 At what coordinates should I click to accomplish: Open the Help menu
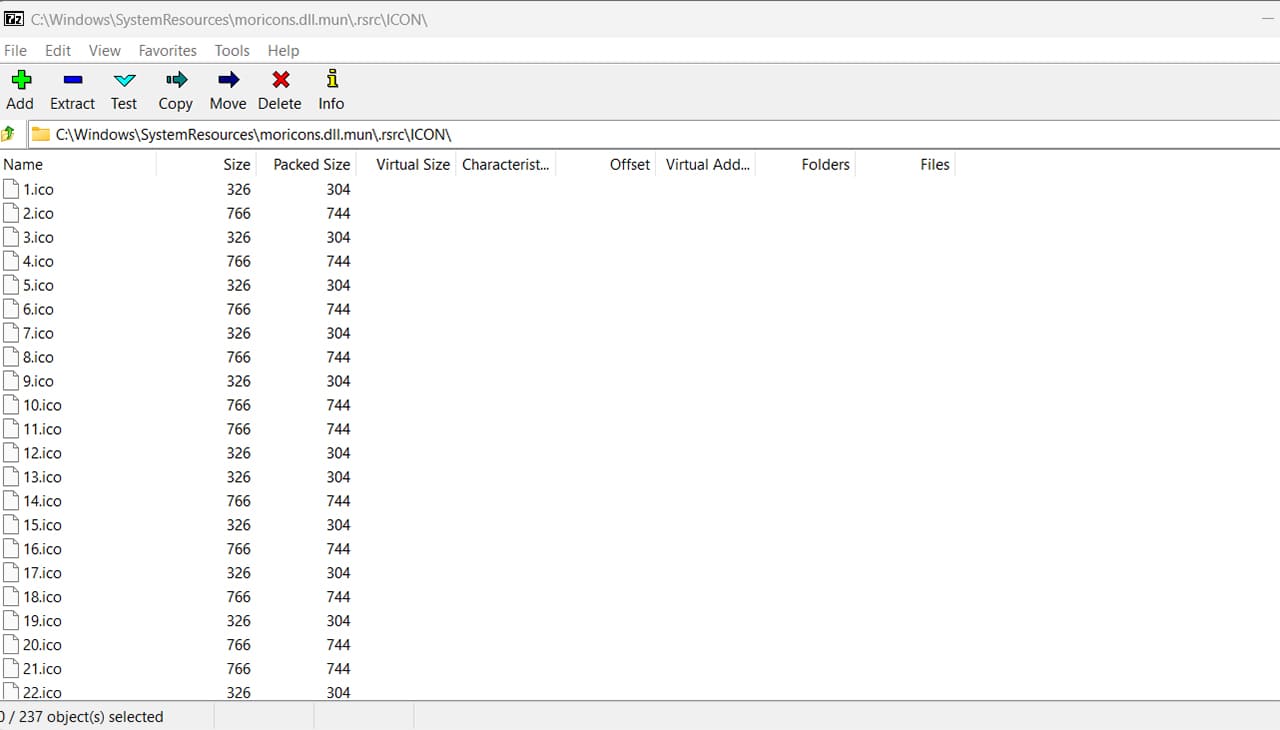[x=283, y=50]
